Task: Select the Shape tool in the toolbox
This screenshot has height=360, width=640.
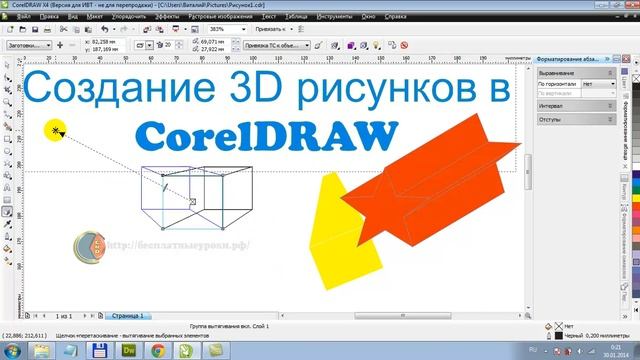Action: tap(7, 78)
